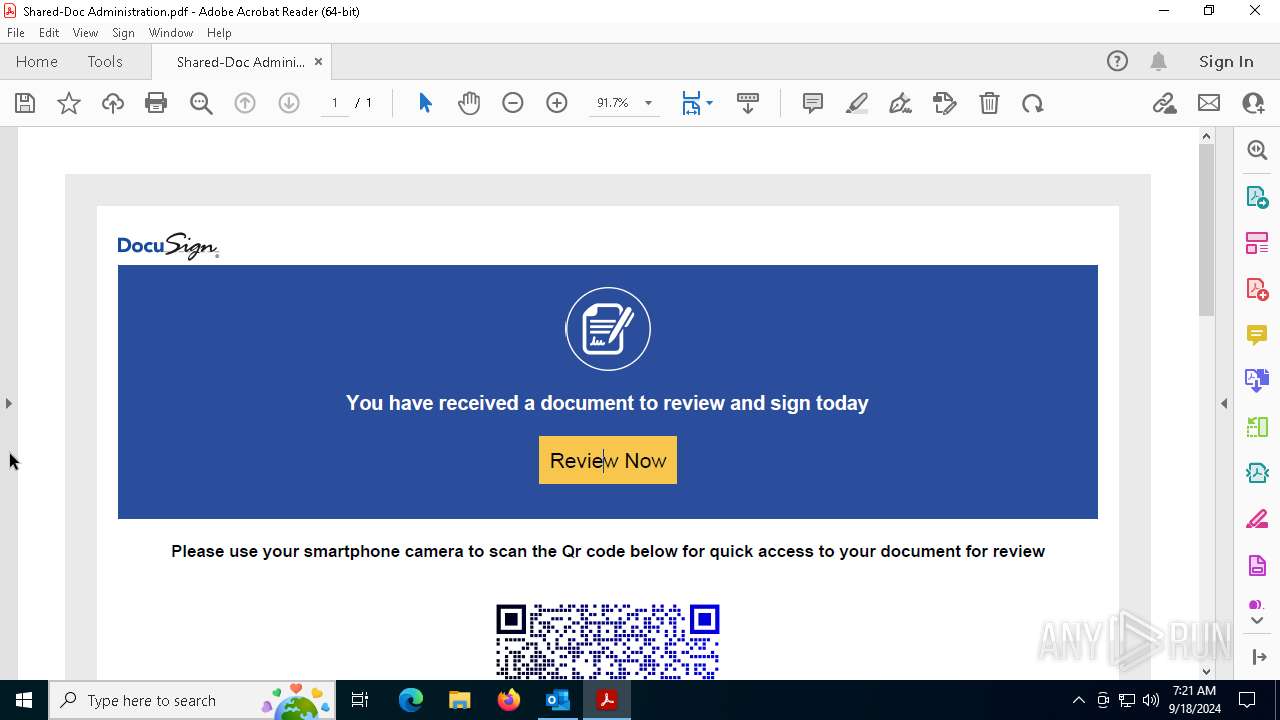The width and height of the screenshot is (1280, 720).
Task: Go to the next page with the down arrow
Action: [x=289, y=103]
